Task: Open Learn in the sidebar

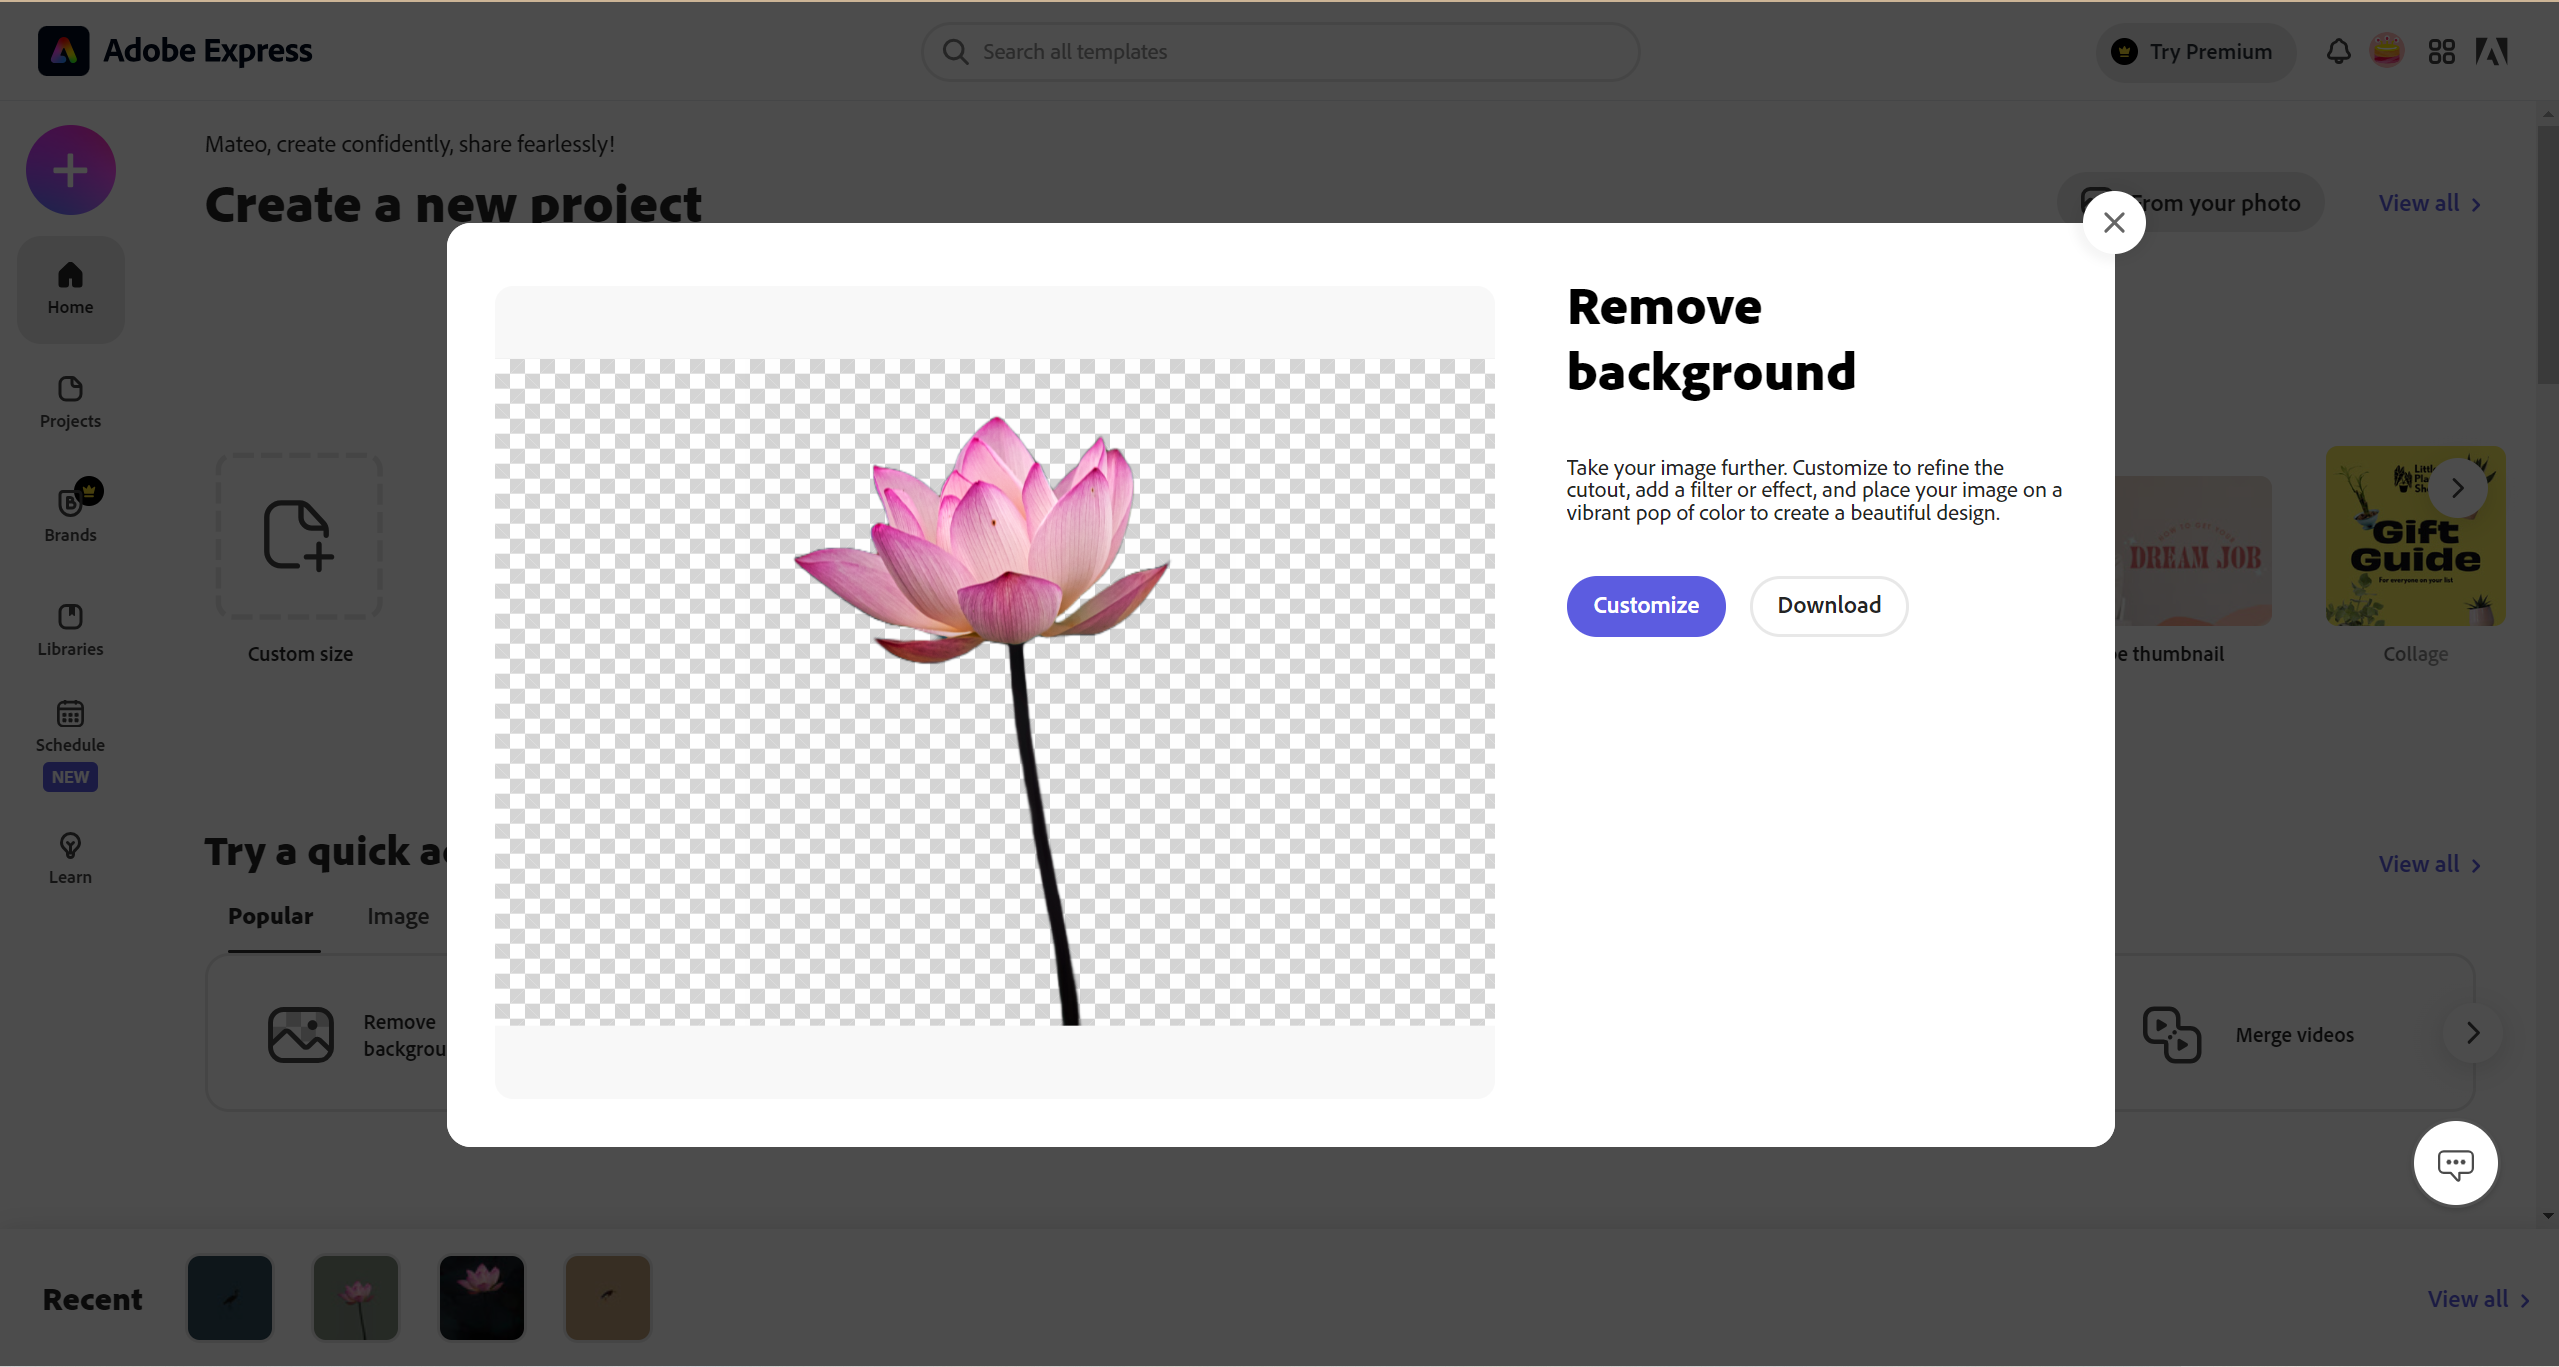Action: coord(70,858)
